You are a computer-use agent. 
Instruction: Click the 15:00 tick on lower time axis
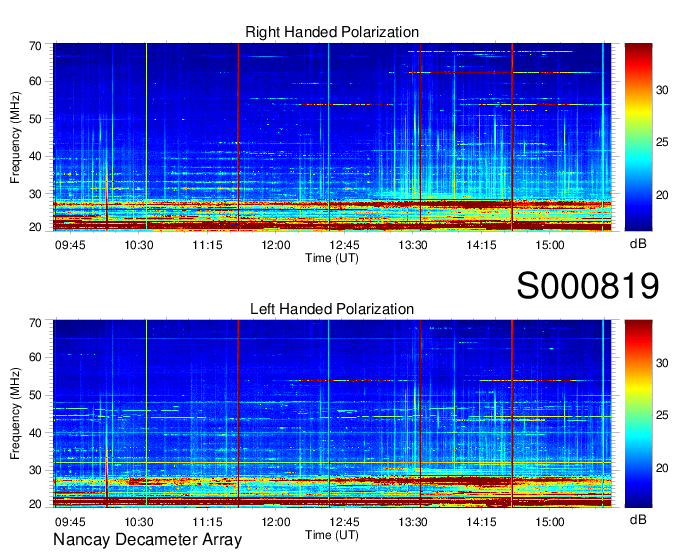click(550, 522)
